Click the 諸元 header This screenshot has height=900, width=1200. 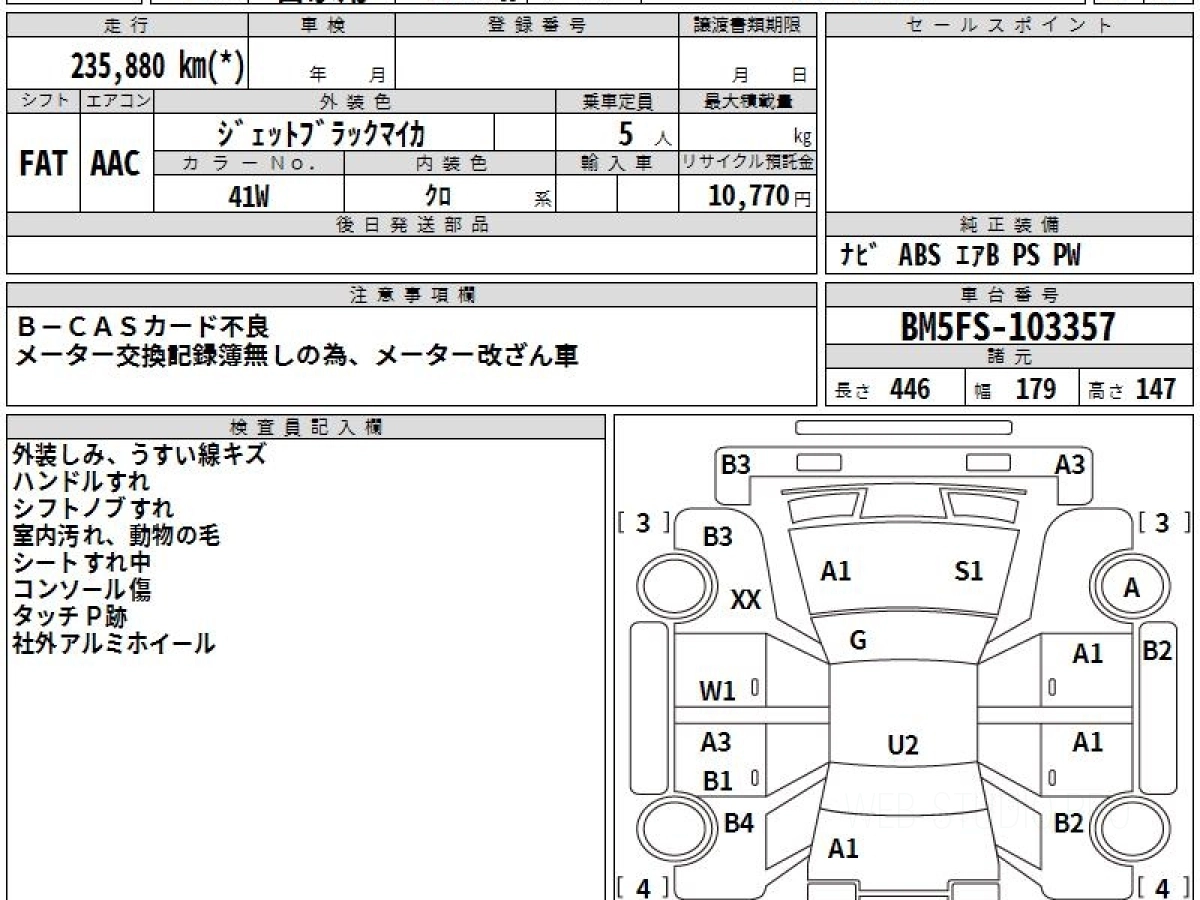[x=1009, y=357]
